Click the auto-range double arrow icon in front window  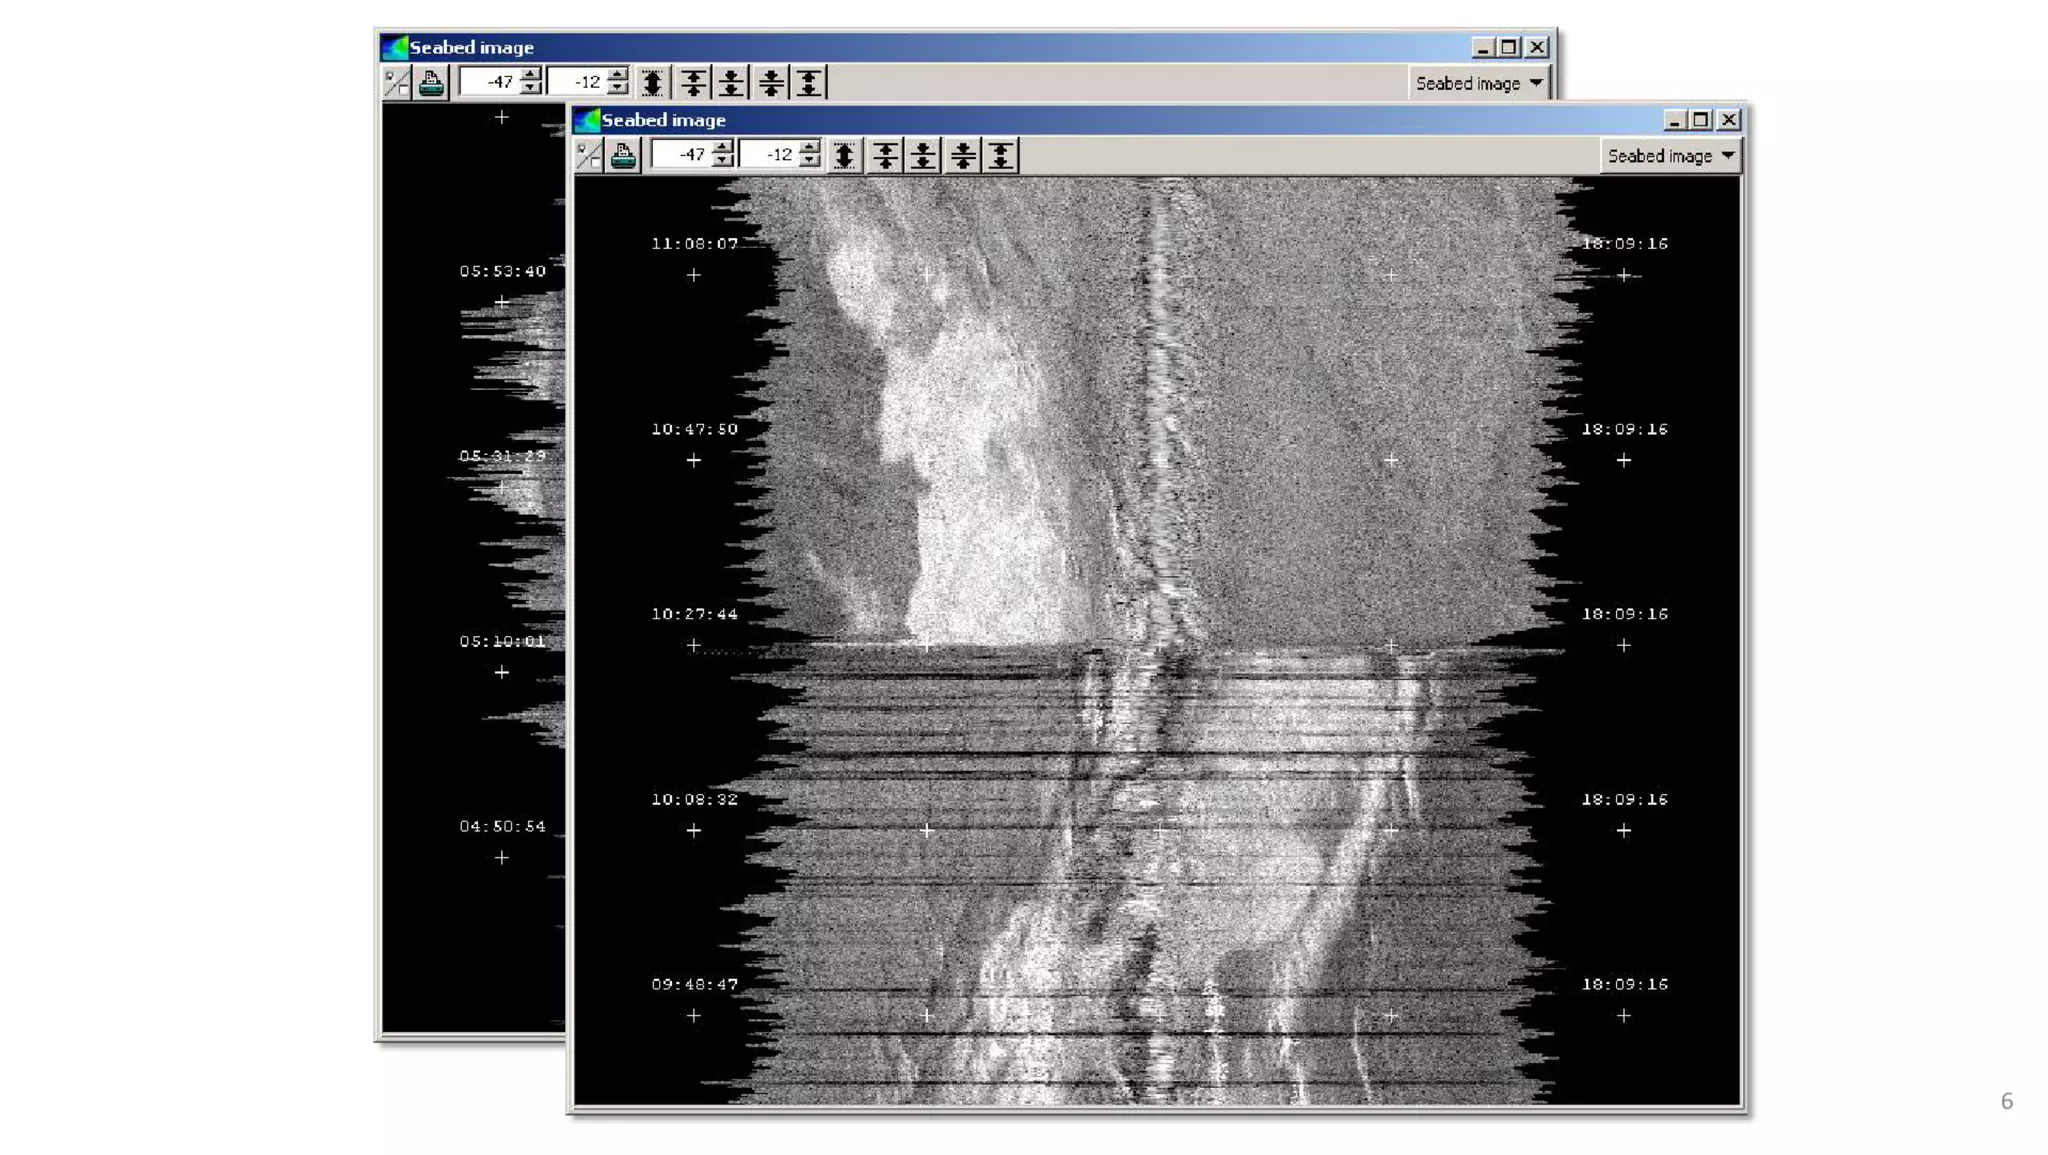(844, 156)
